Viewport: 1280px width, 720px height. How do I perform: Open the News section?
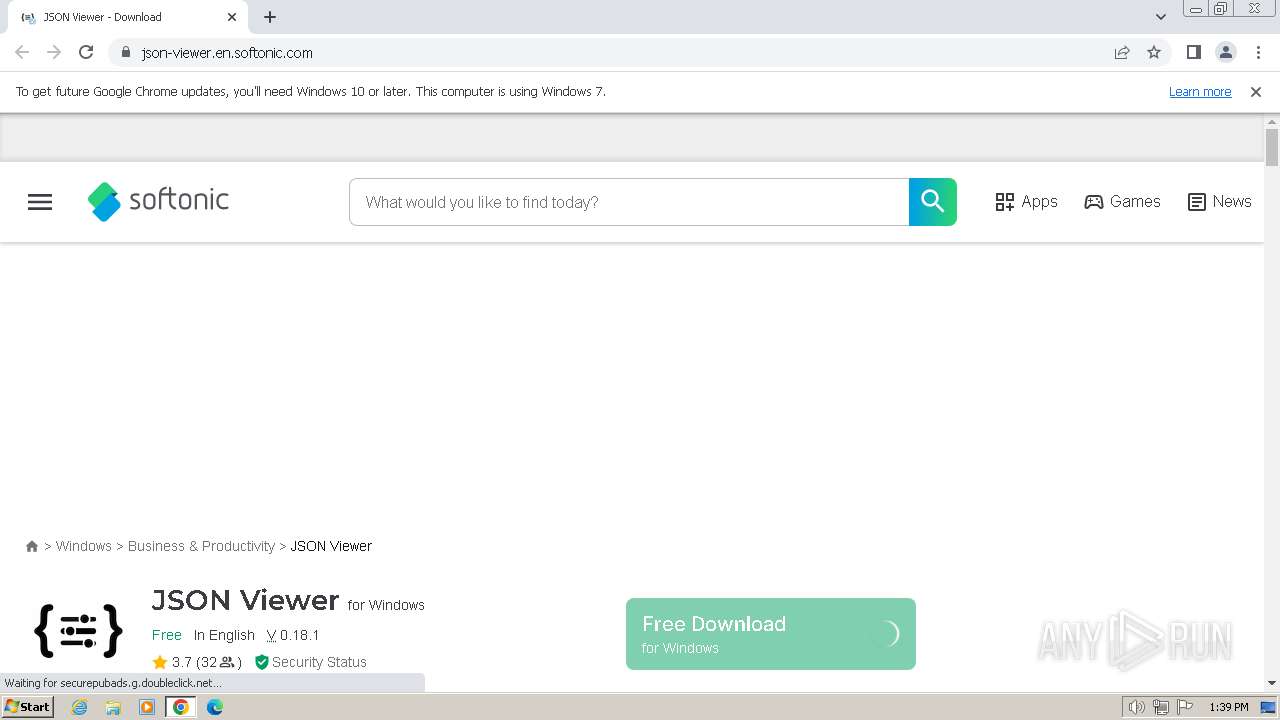coord(1219,202)
